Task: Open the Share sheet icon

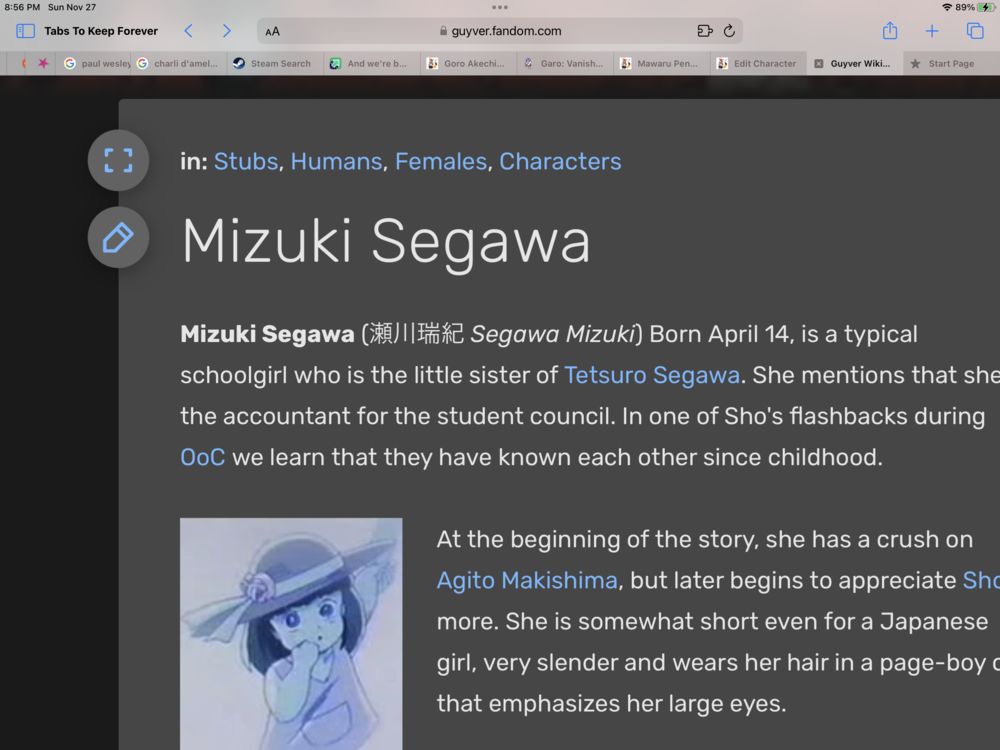Action: pos(890,30)
